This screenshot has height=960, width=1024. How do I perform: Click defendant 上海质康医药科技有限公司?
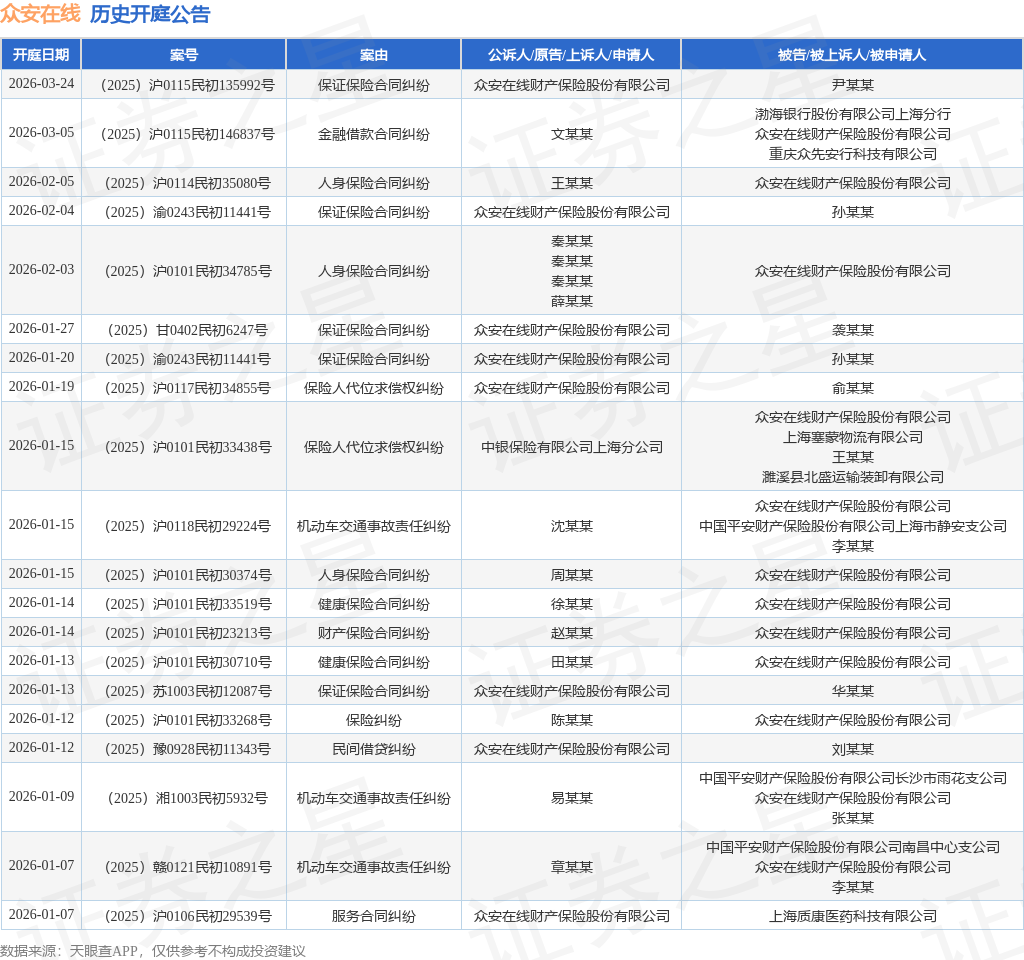852,916
